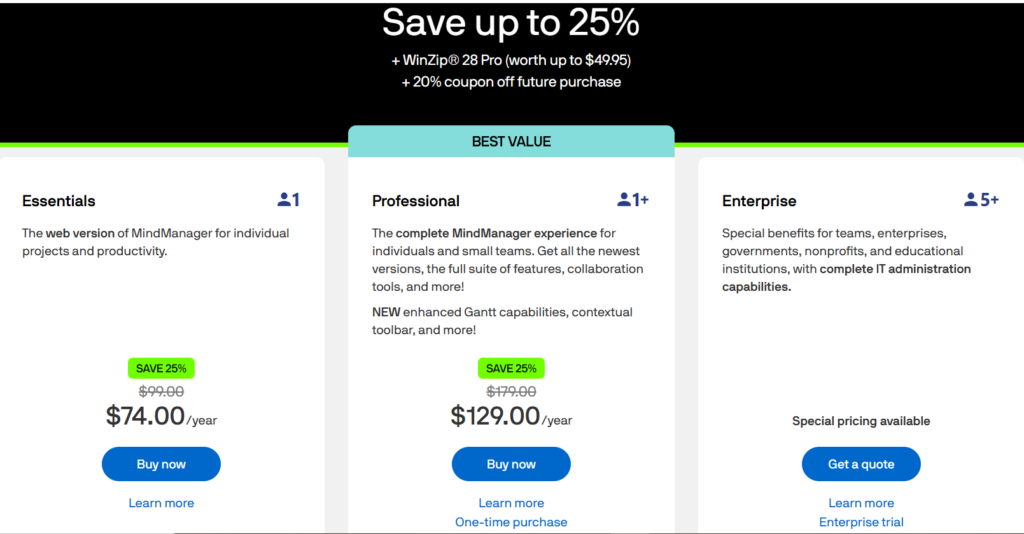Click the SAVE 25% badge on Essentials
The image size is (1024, 534).
[161, 368]
